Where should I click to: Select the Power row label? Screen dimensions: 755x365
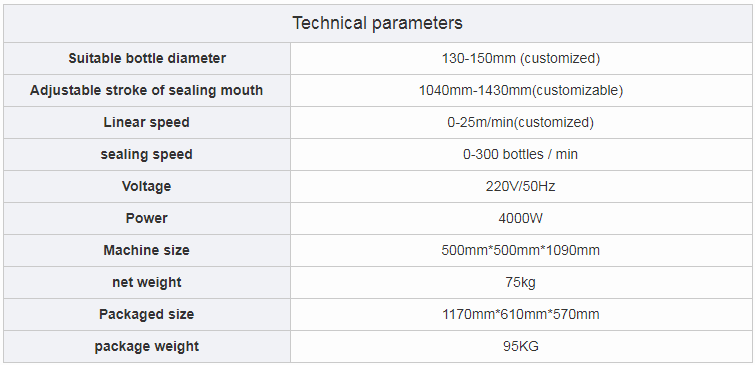(147, 218)
